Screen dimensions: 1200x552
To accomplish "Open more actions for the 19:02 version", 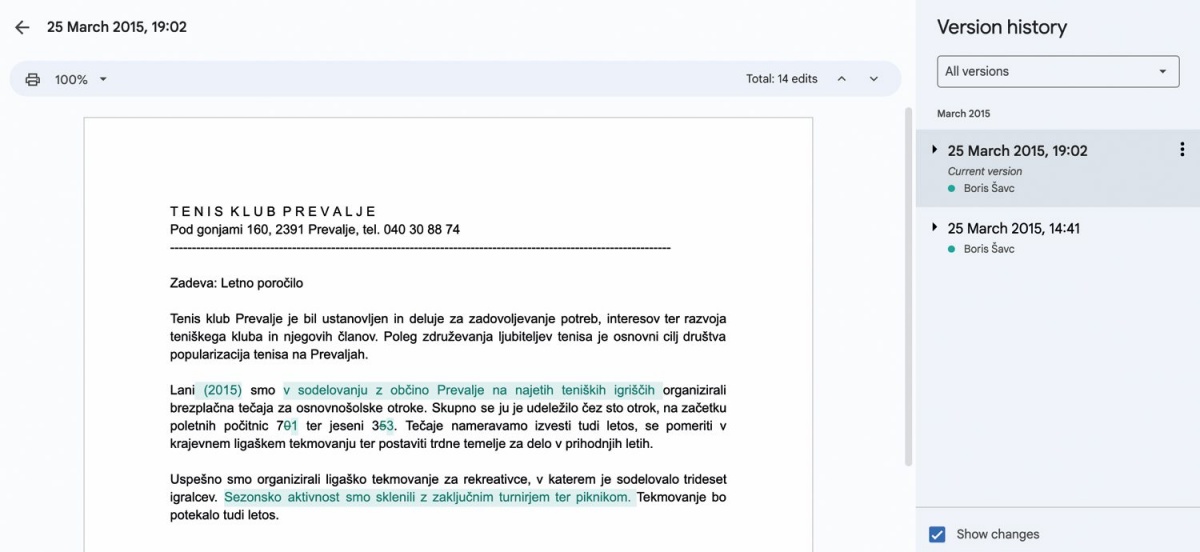I will [x=1182, y=150].
